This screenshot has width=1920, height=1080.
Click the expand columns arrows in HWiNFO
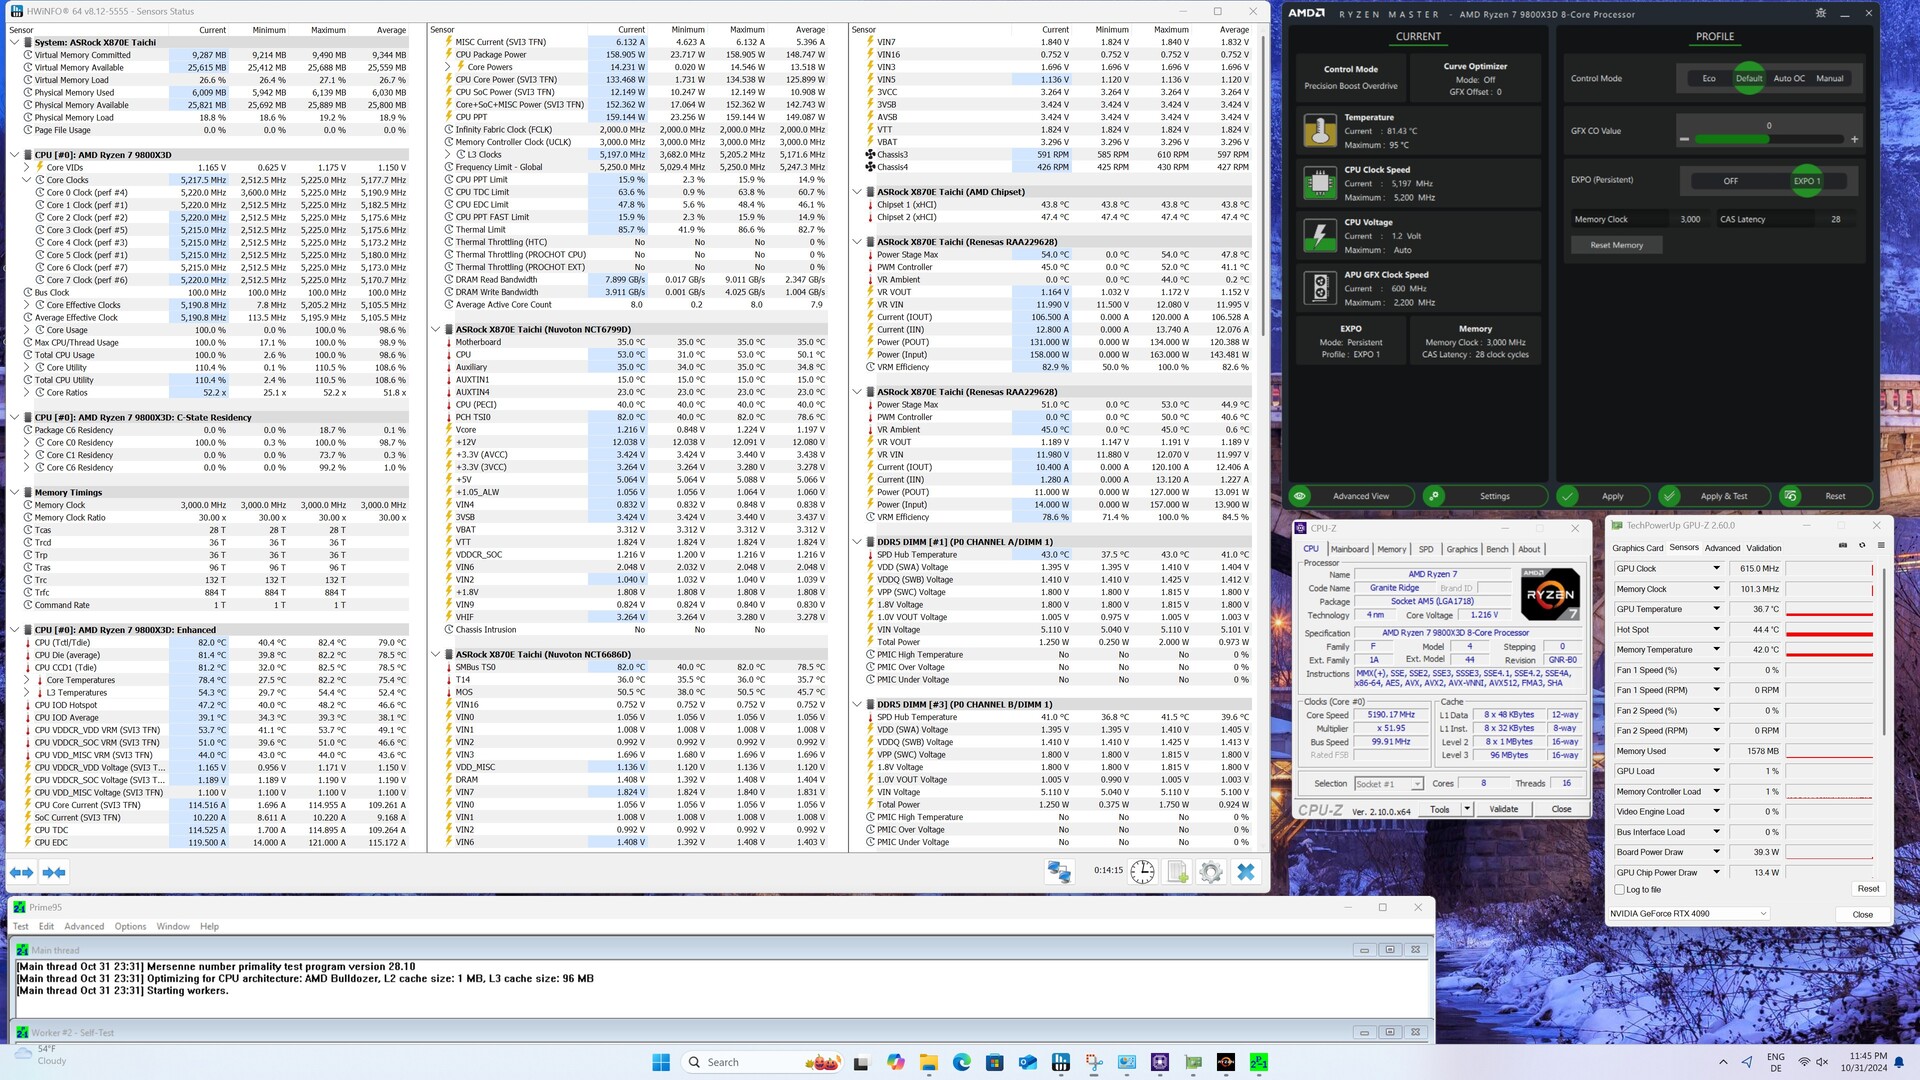pos(22,873)
